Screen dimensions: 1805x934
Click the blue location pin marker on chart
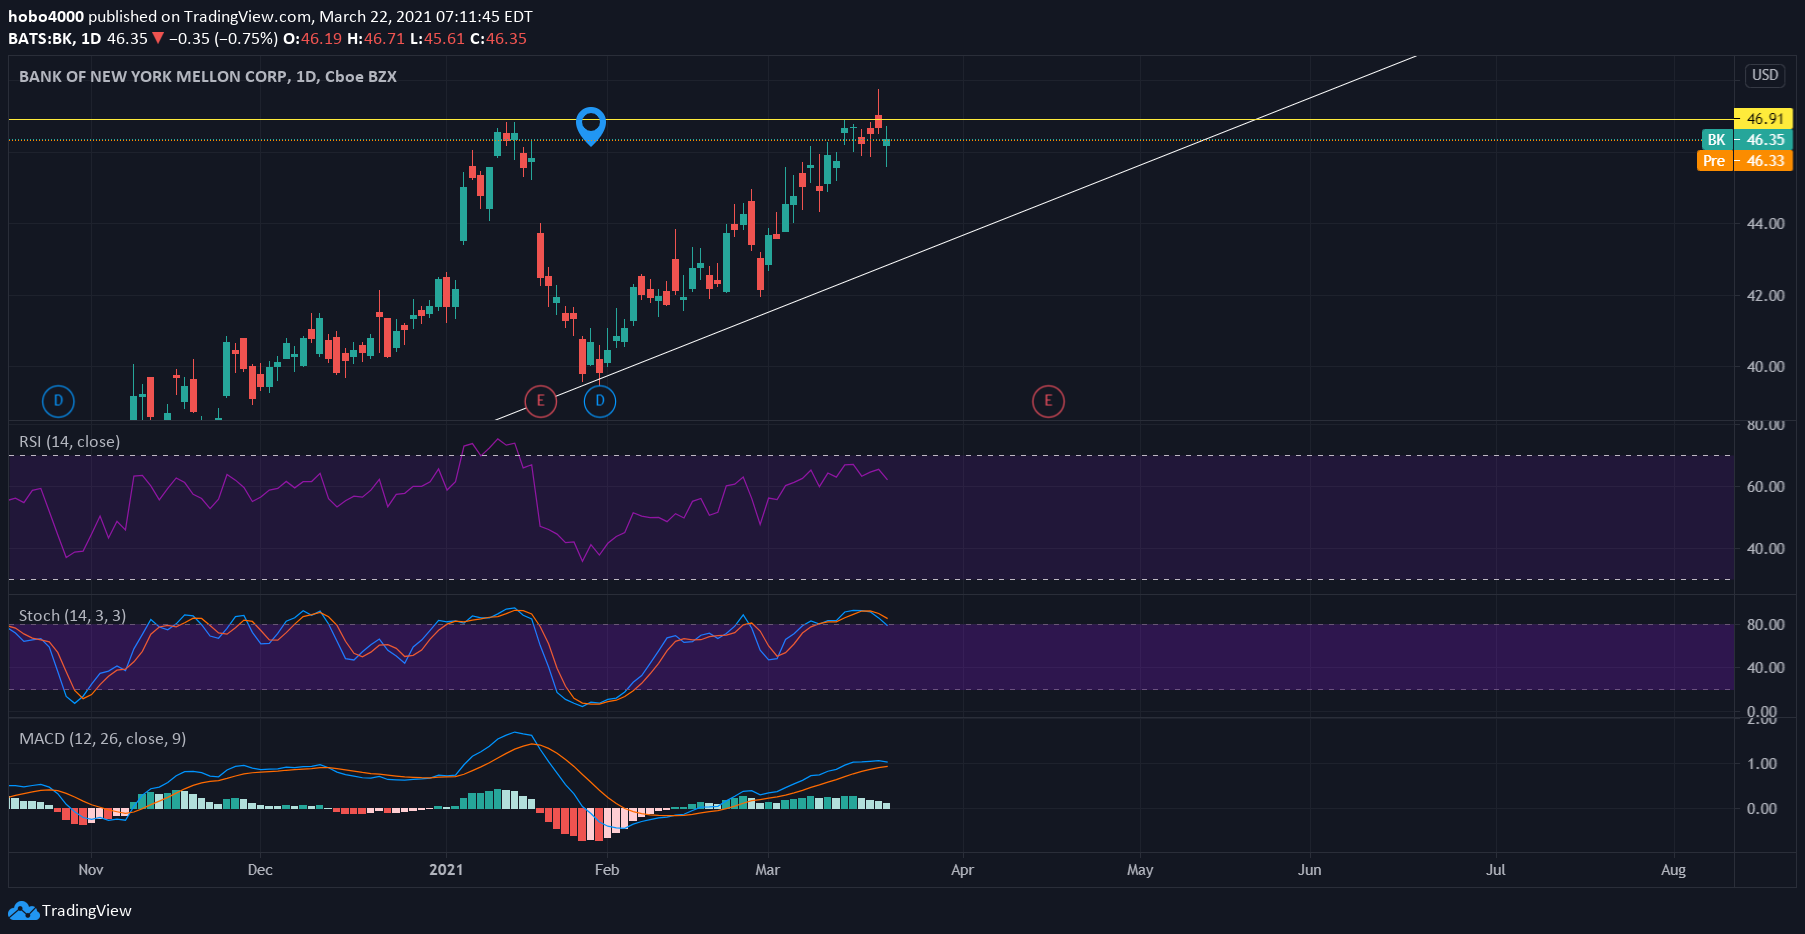[591, 126]
